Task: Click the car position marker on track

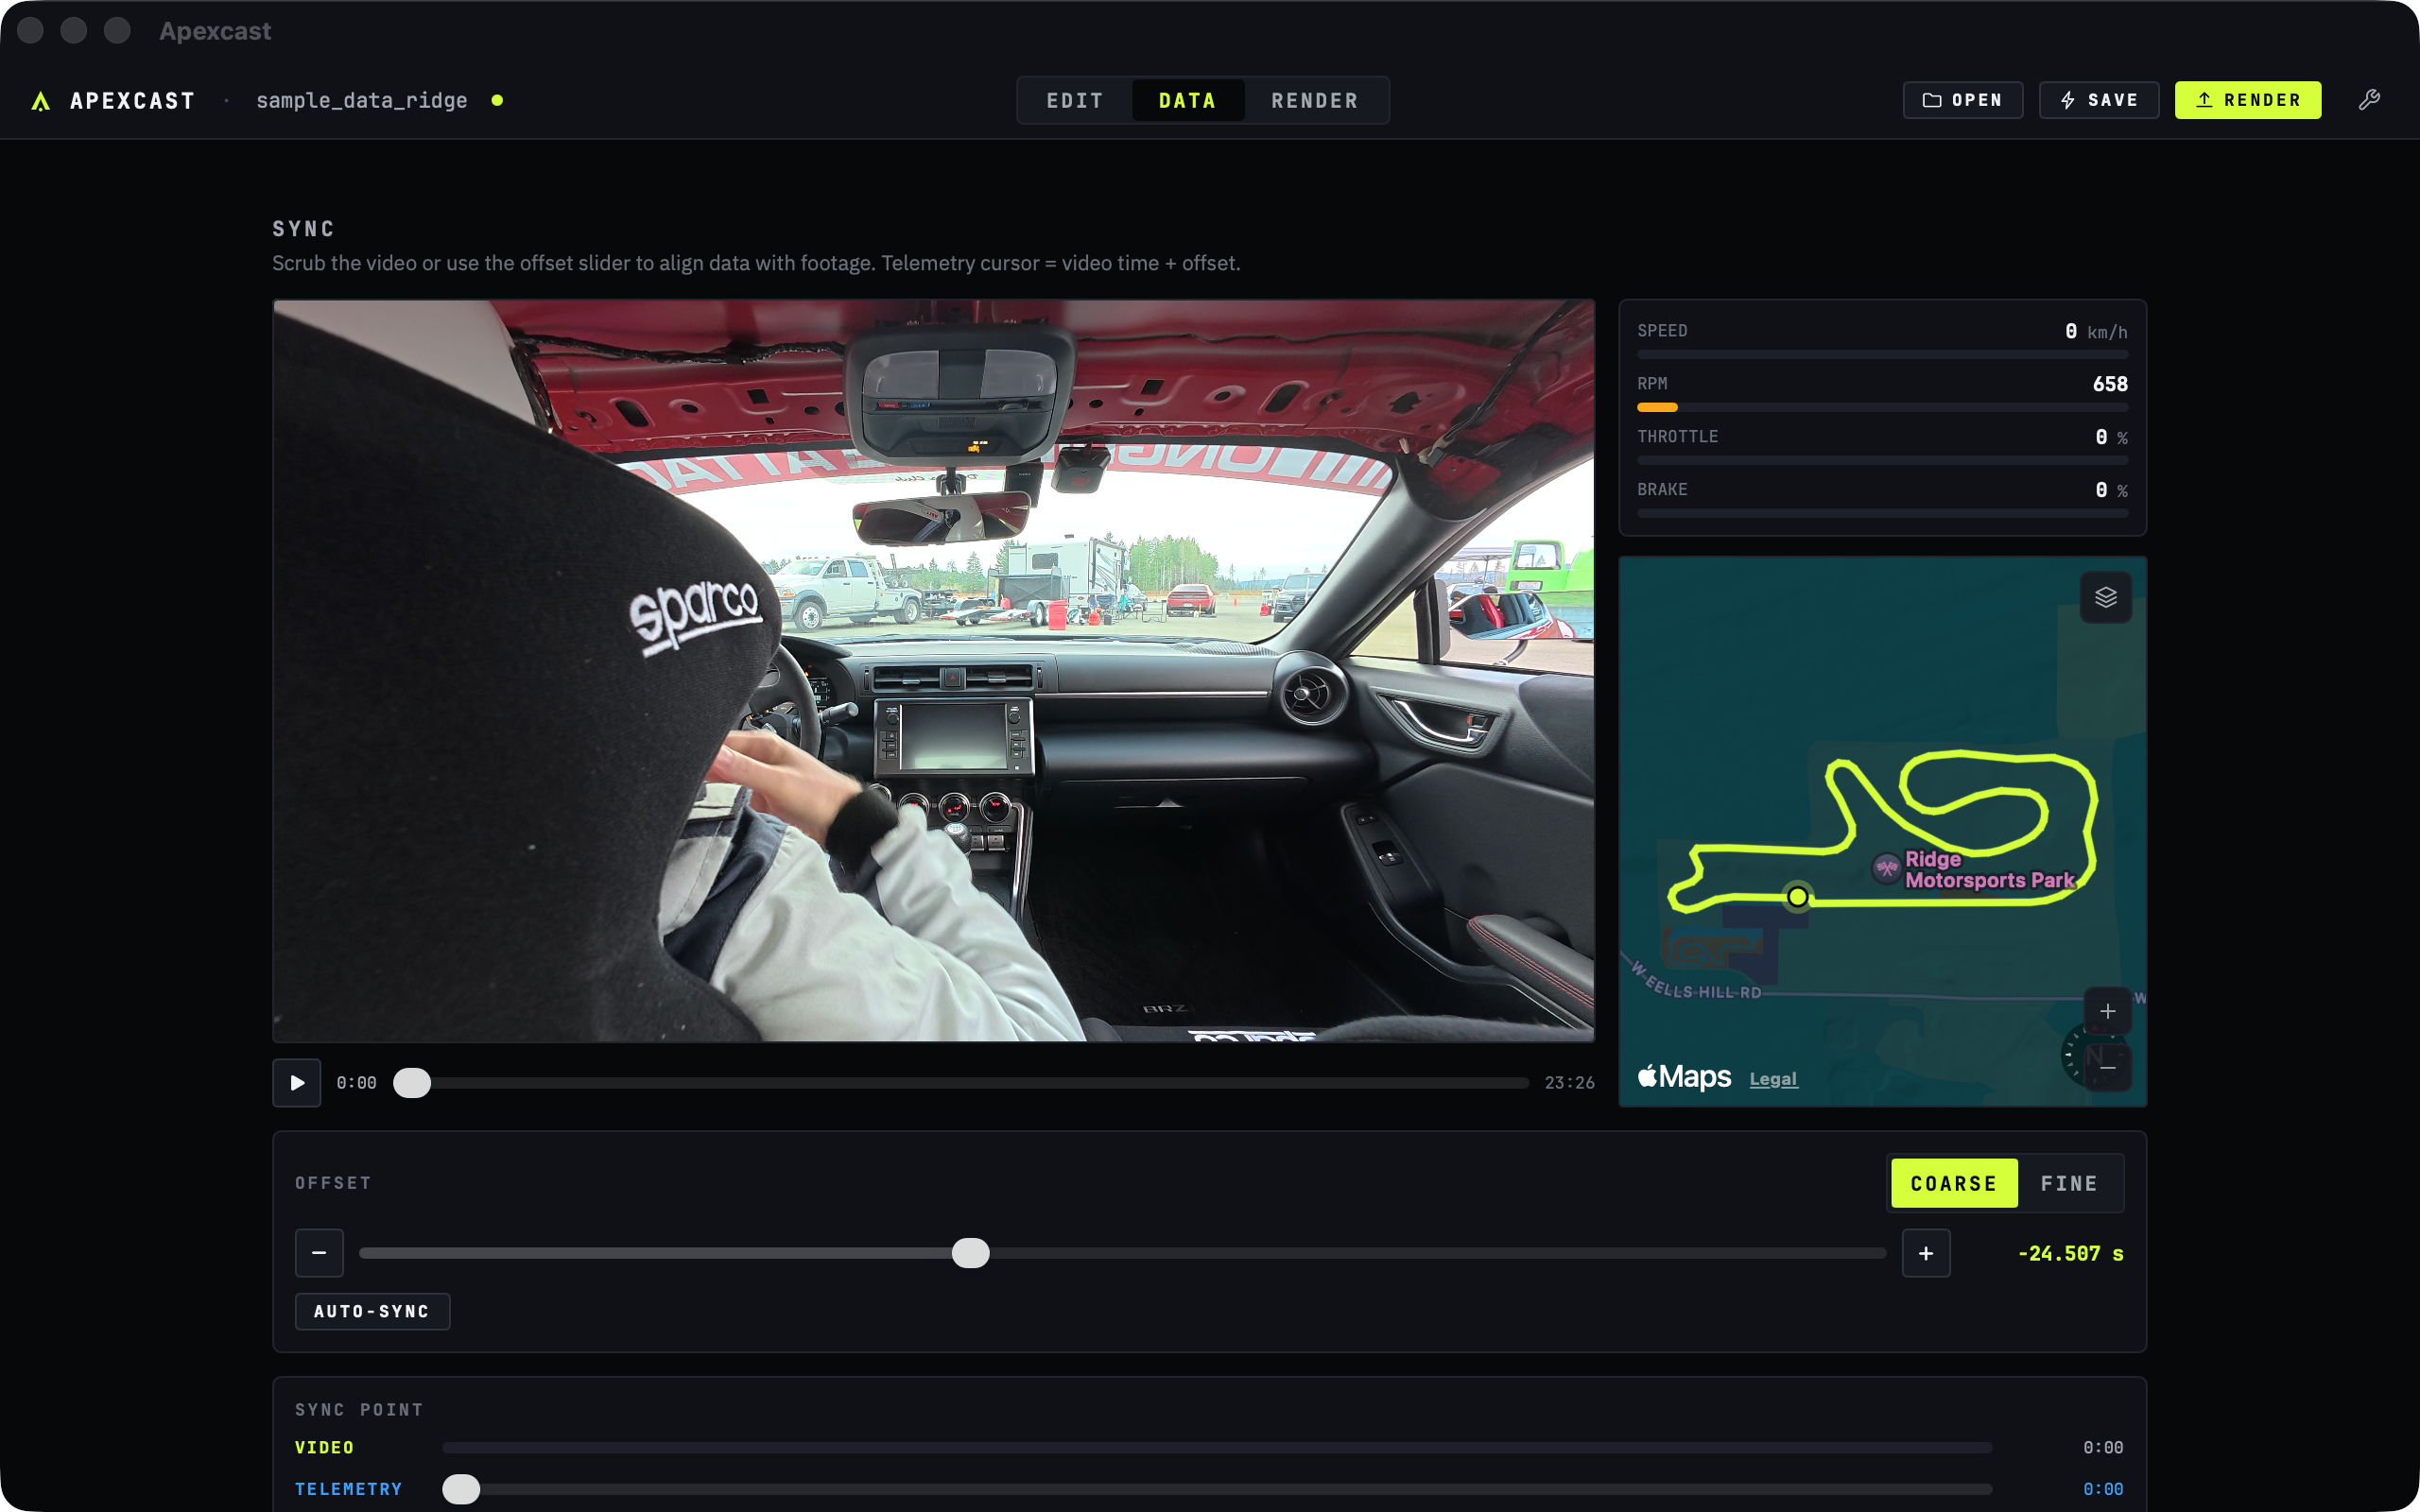Action: [1797, 897]
